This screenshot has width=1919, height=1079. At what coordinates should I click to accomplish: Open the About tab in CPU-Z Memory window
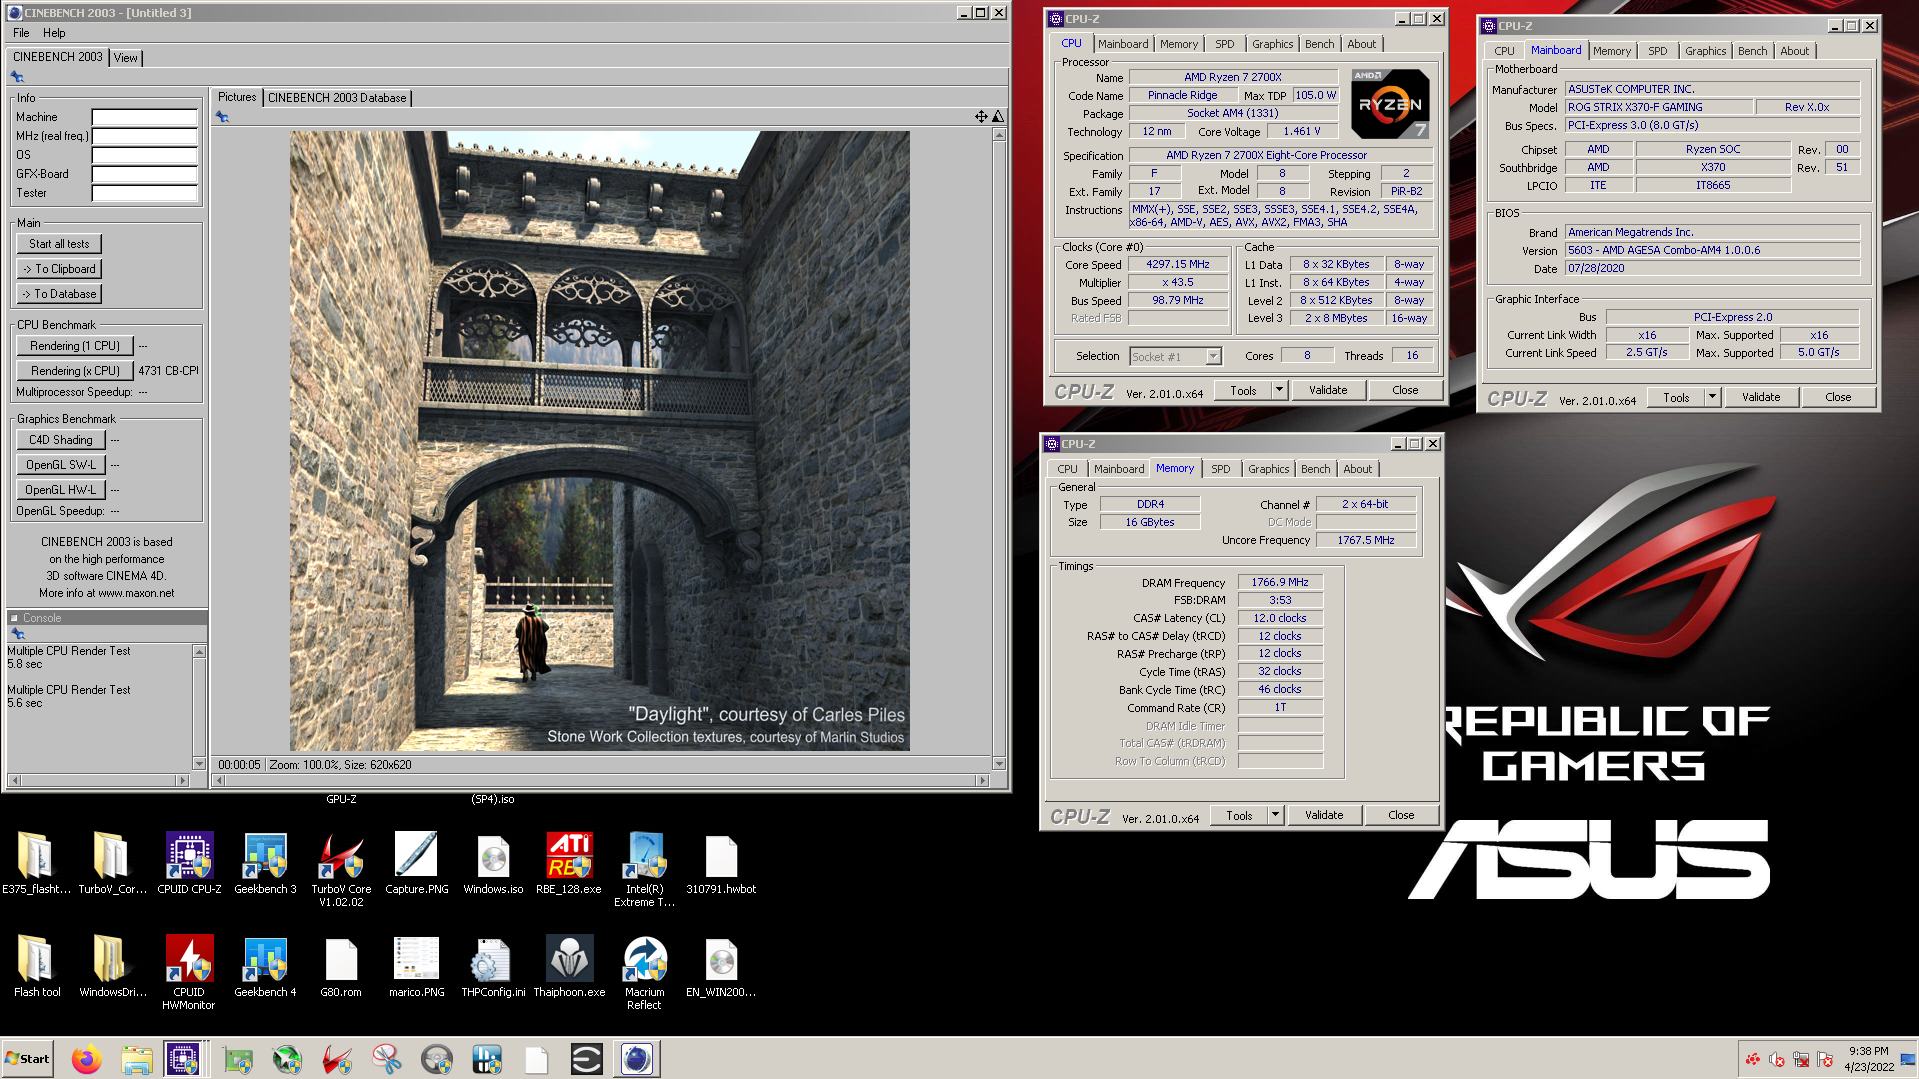click(1358, 469)
